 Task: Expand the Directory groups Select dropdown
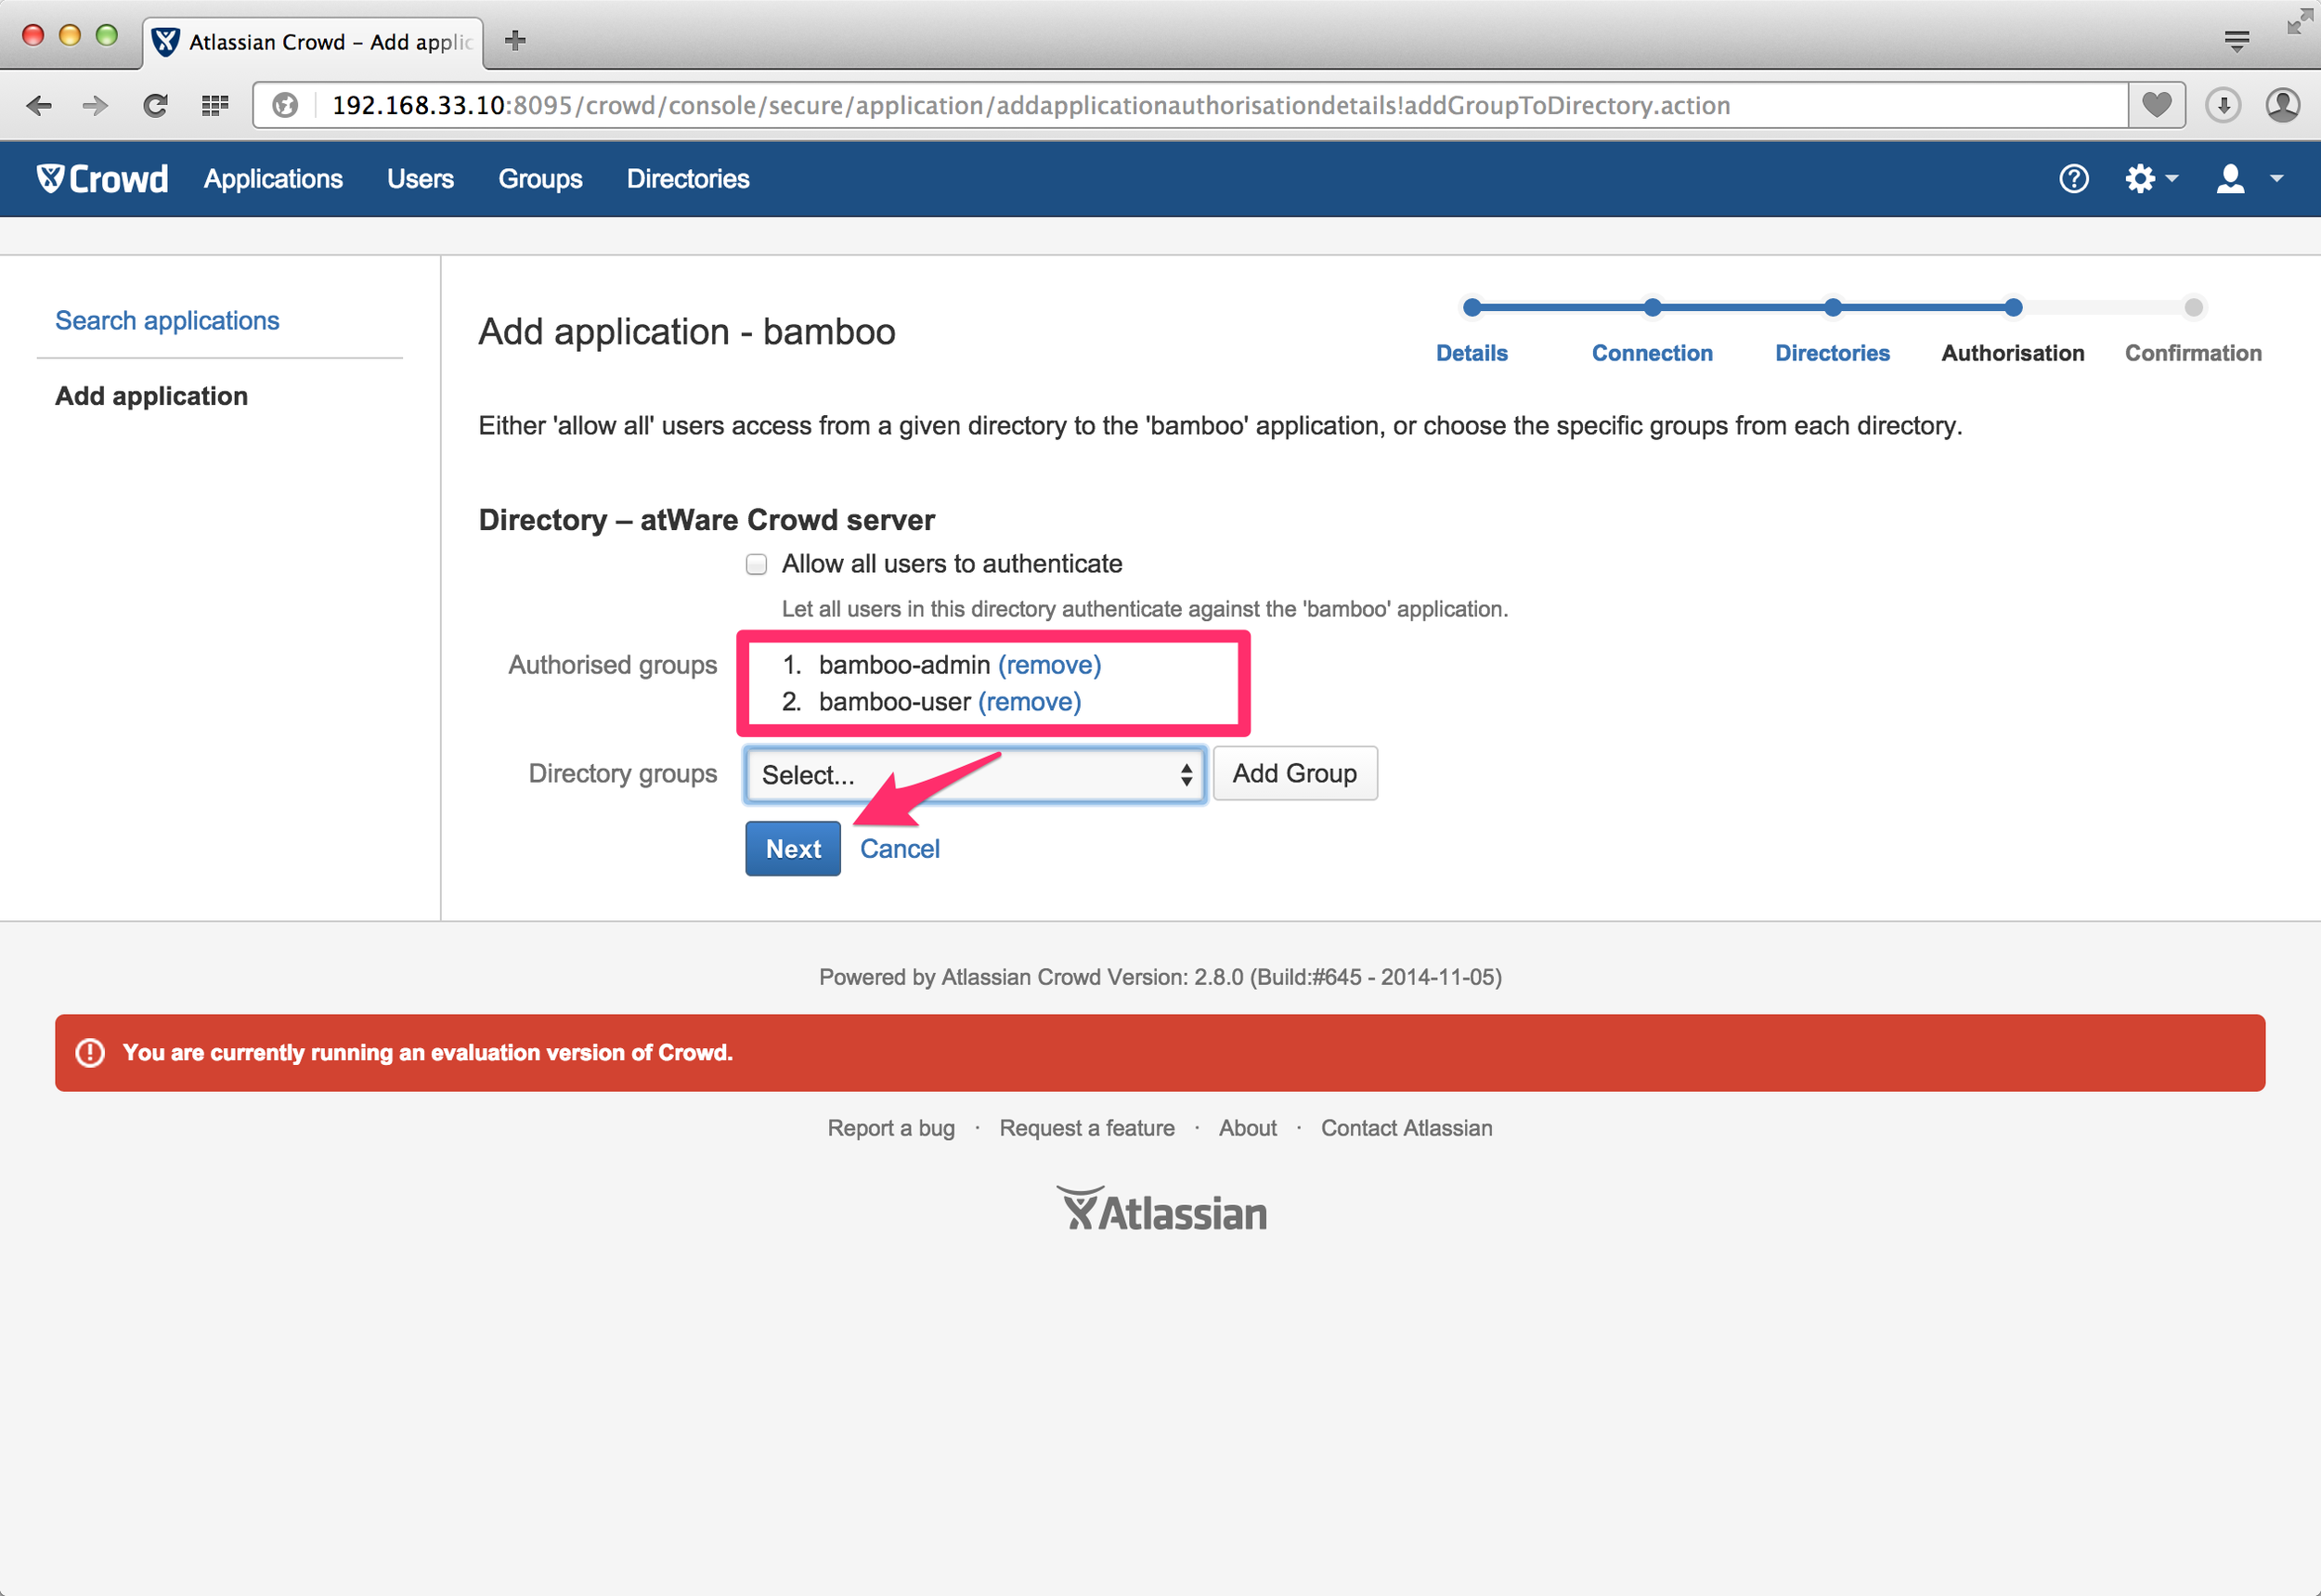974,774
